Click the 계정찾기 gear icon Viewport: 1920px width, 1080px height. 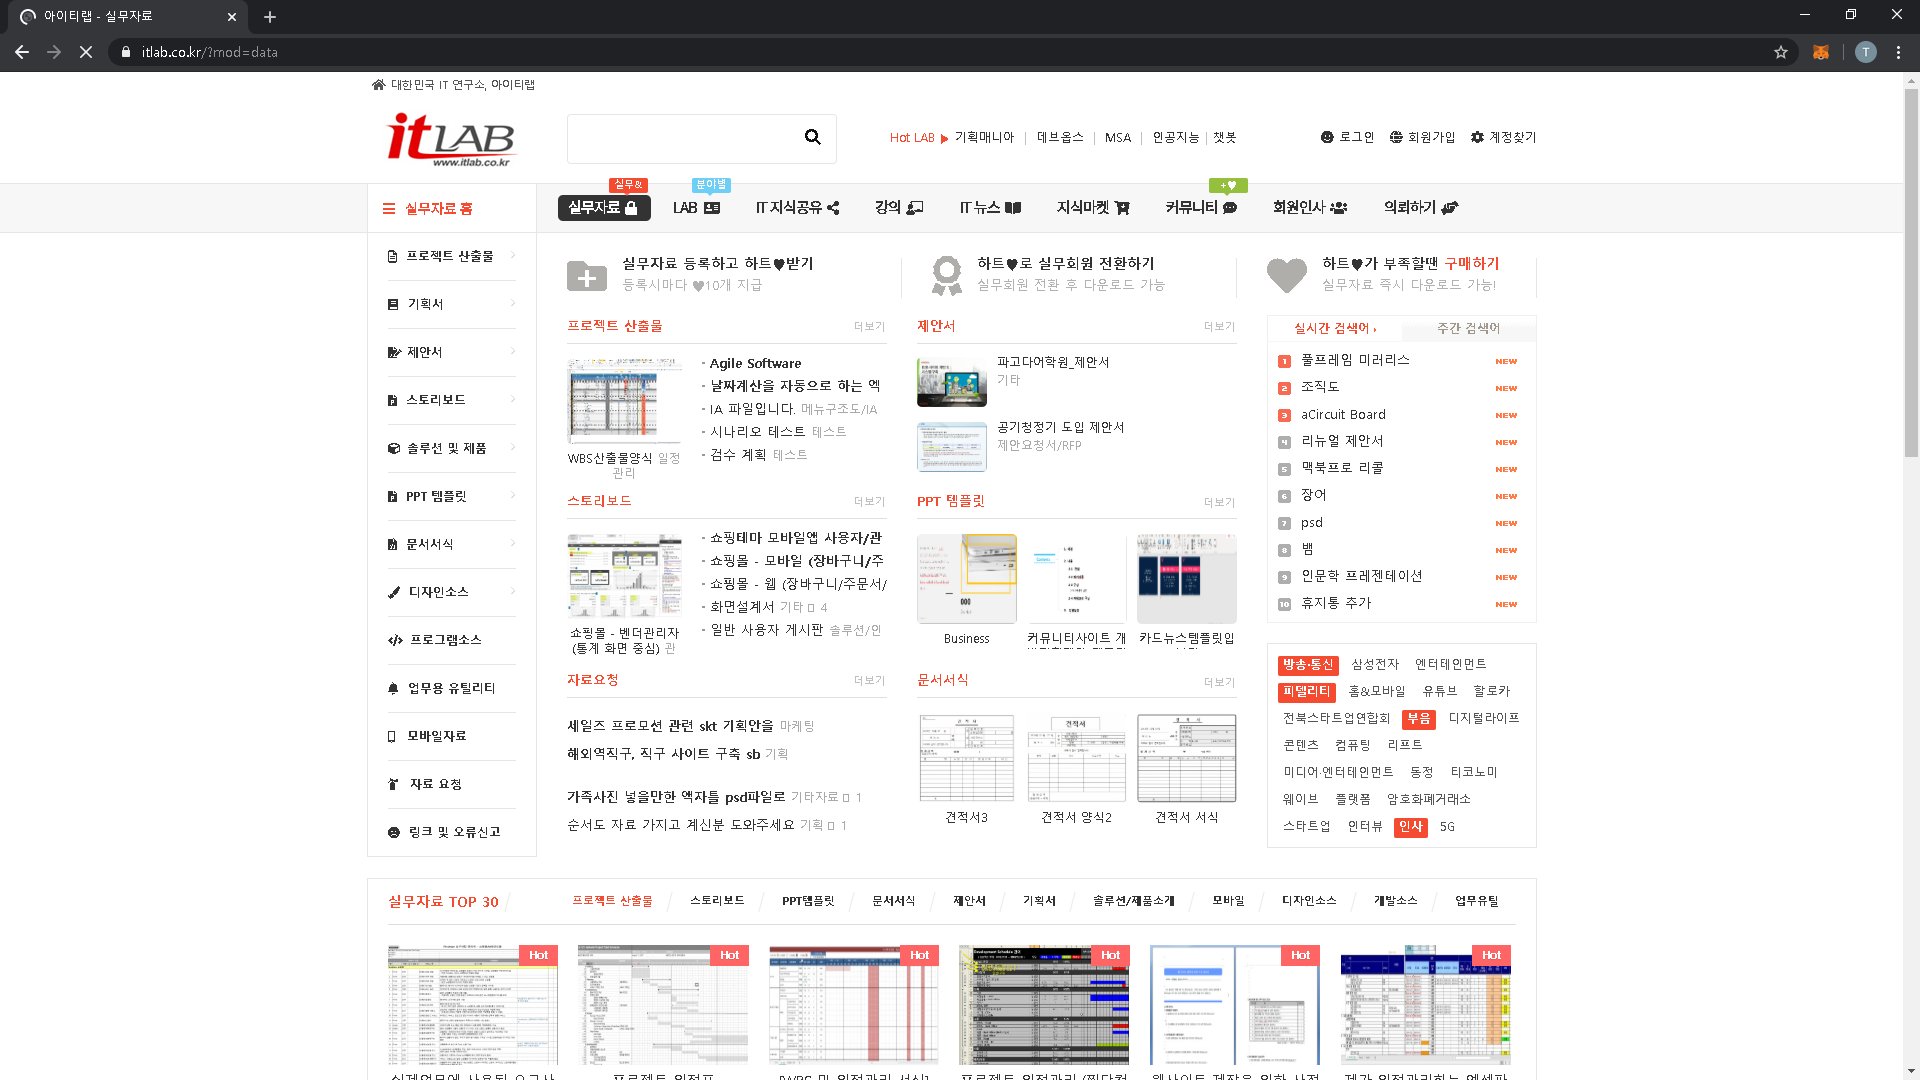click(1477, 137)
